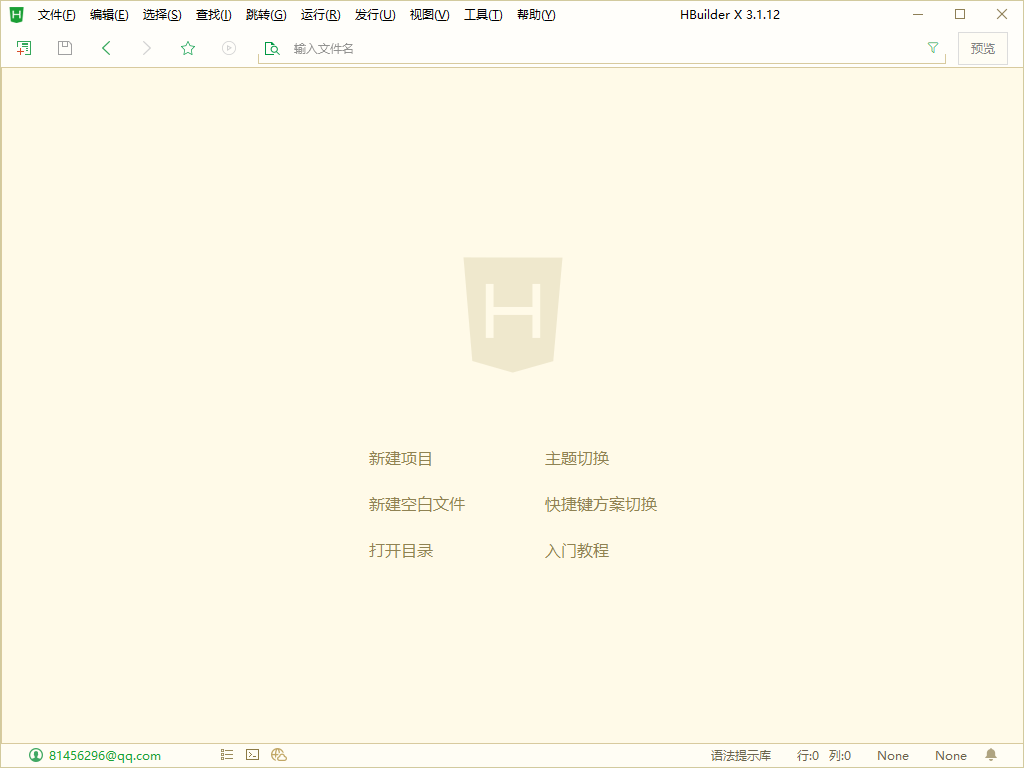Viewport: 1024px width, 768px height.
Task: Click the new file icon in toolbar
Action: tap(24, 48)
